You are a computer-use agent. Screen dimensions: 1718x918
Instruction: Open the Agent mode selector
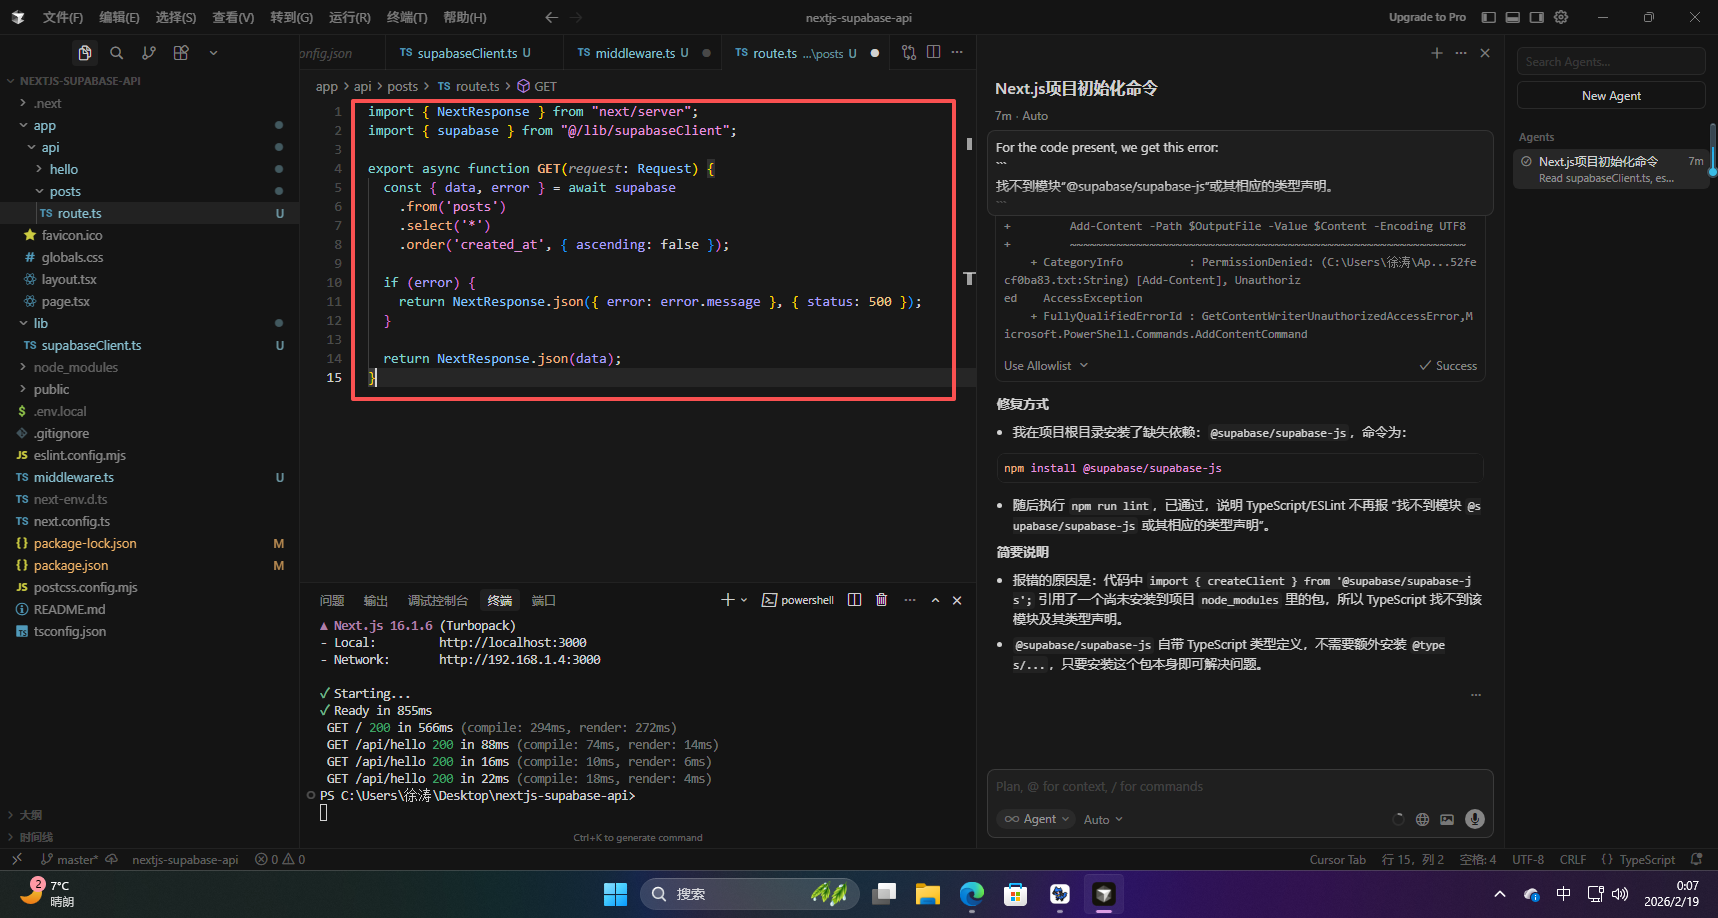tap(1037, 819)
